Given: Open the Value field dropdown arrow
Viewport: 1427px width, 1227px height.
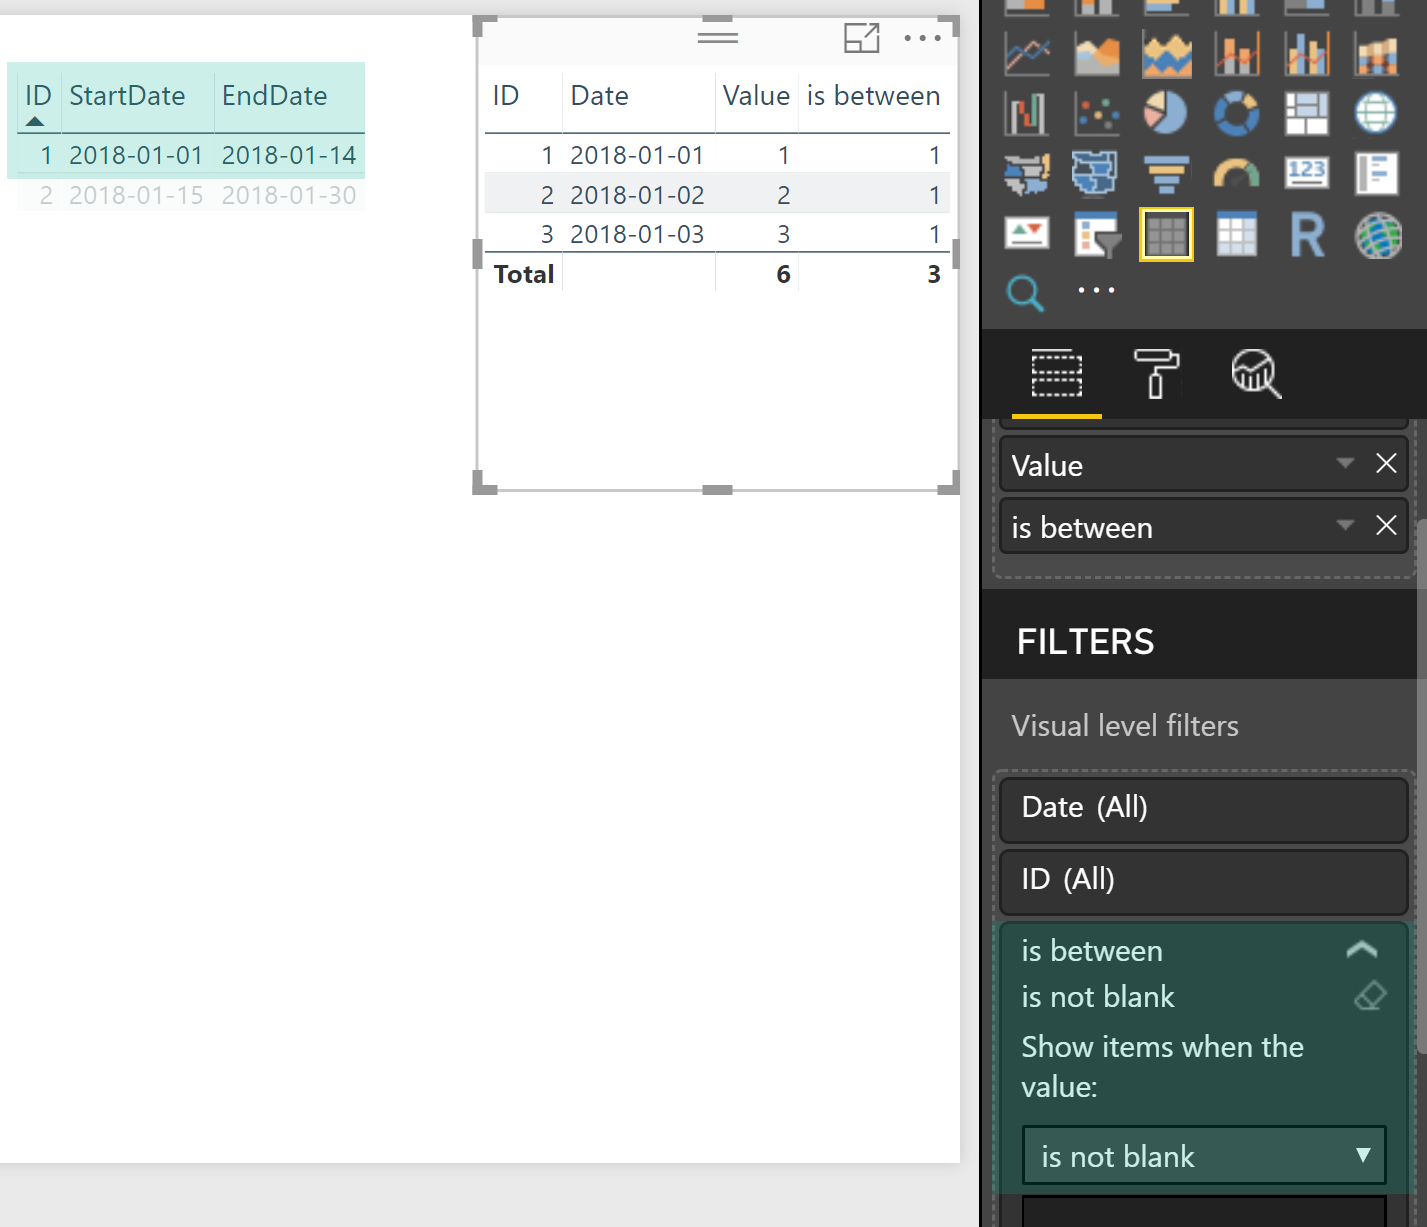Looking at the screenshot, I should click(x=1345, y=463).
